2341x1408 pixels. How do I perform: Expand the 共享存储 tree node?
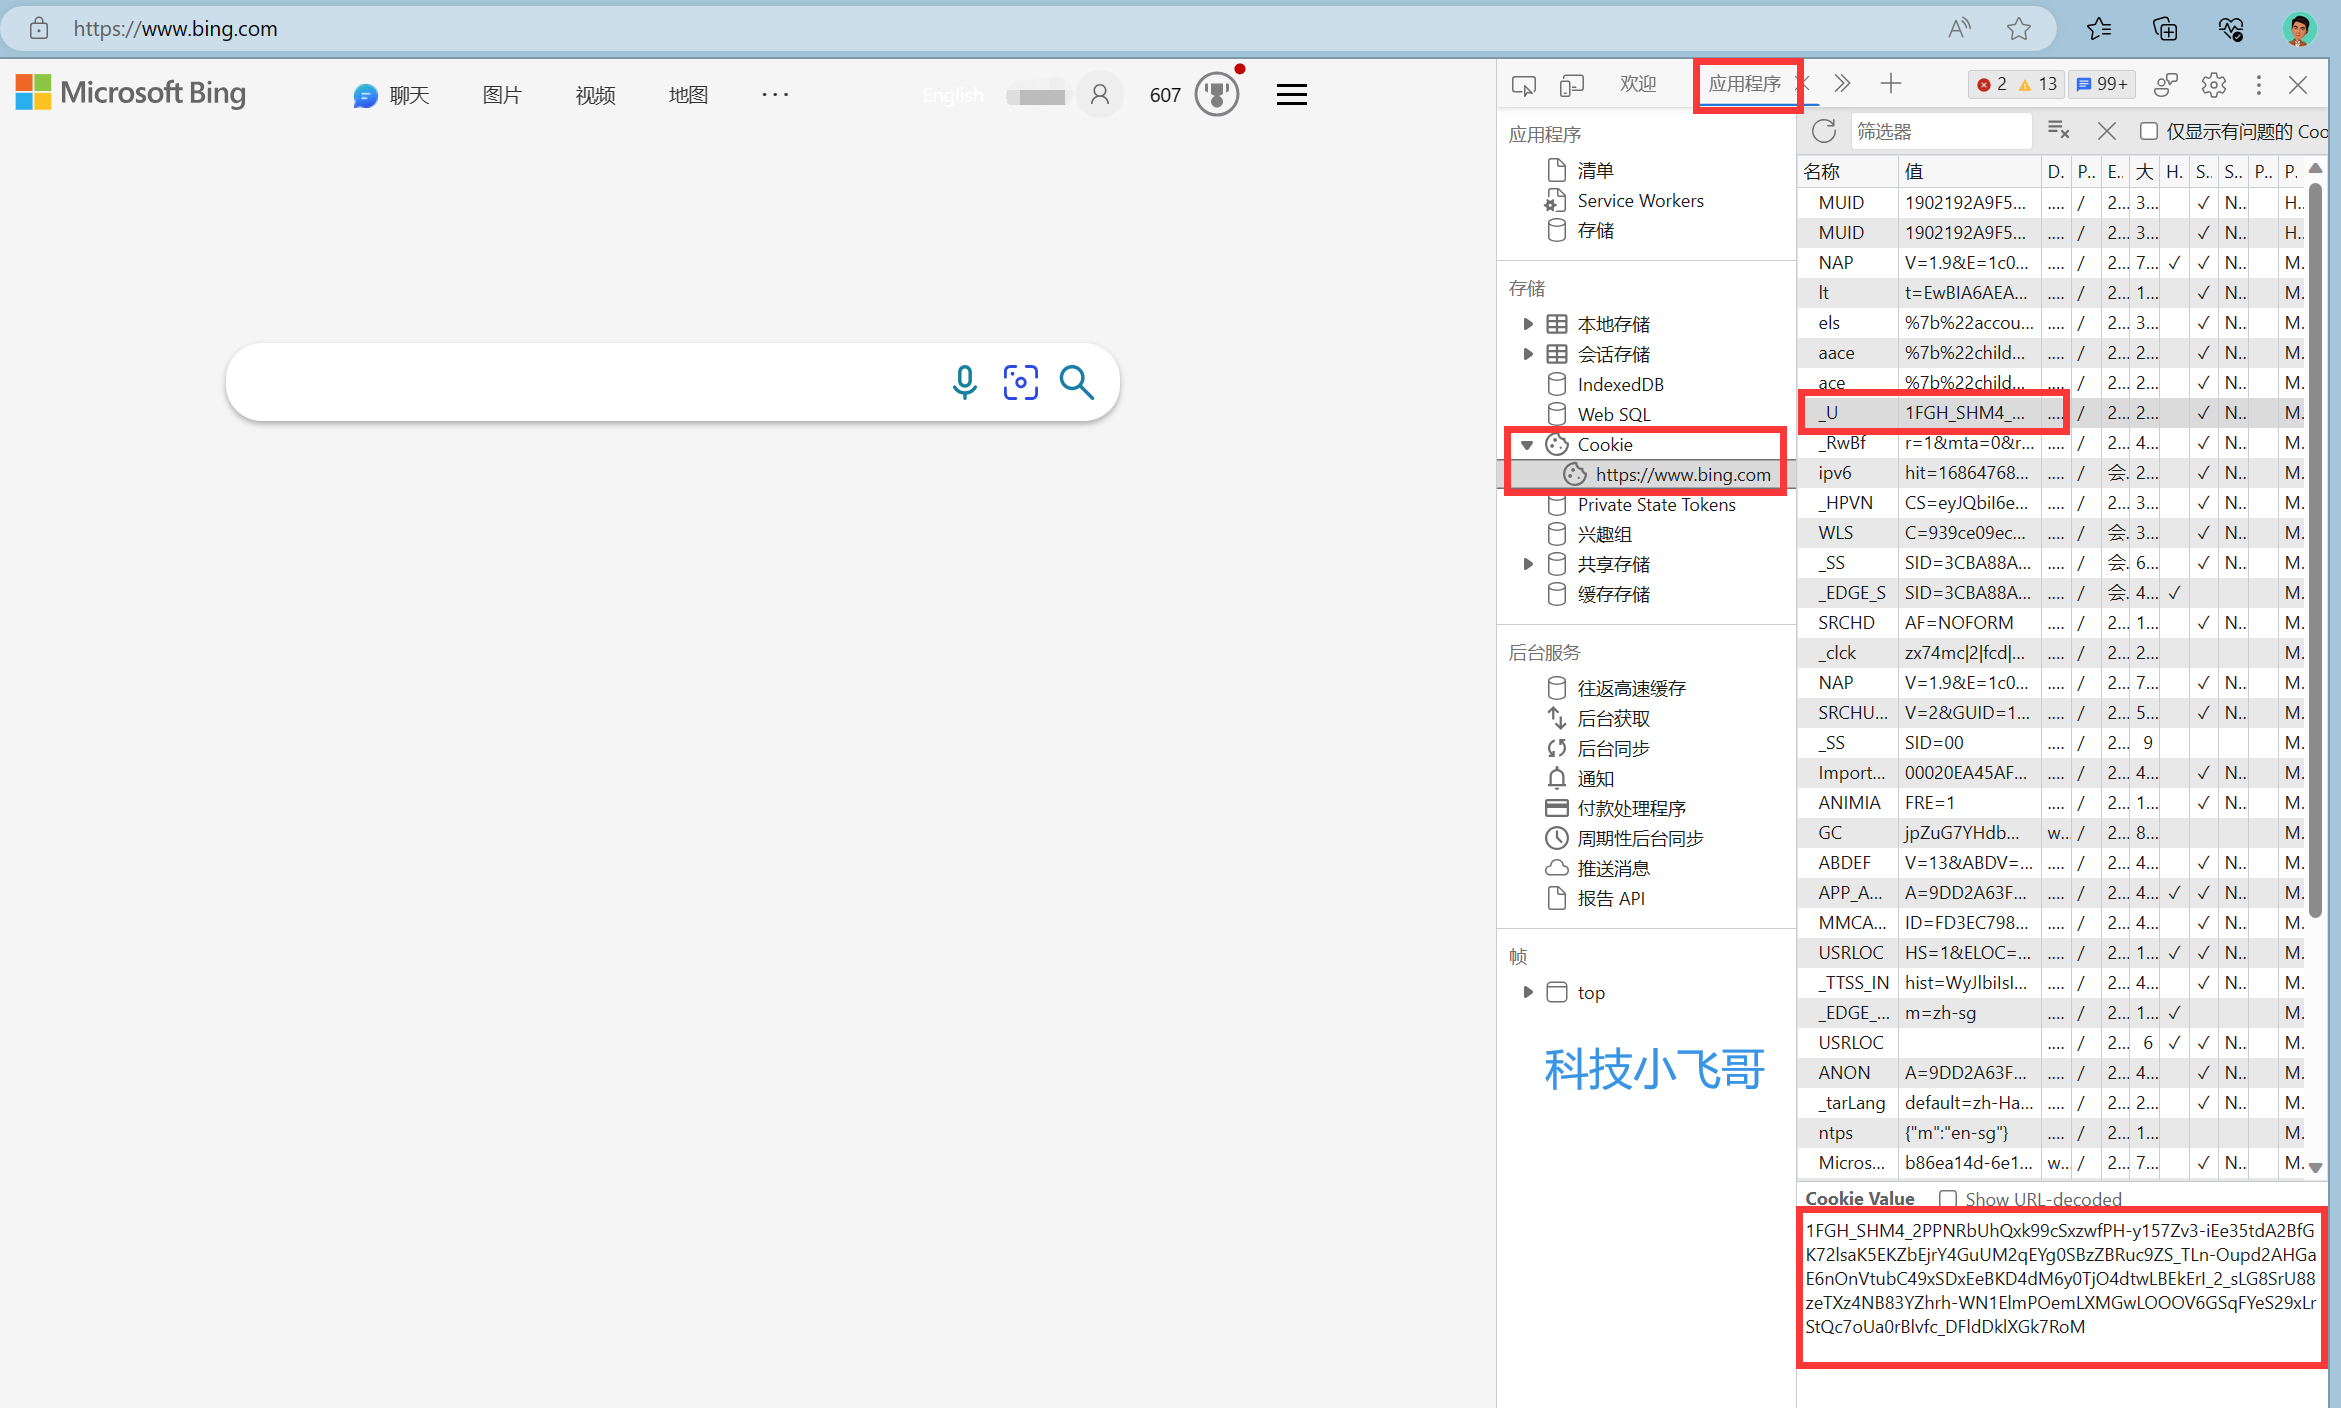pos(1527,564)
